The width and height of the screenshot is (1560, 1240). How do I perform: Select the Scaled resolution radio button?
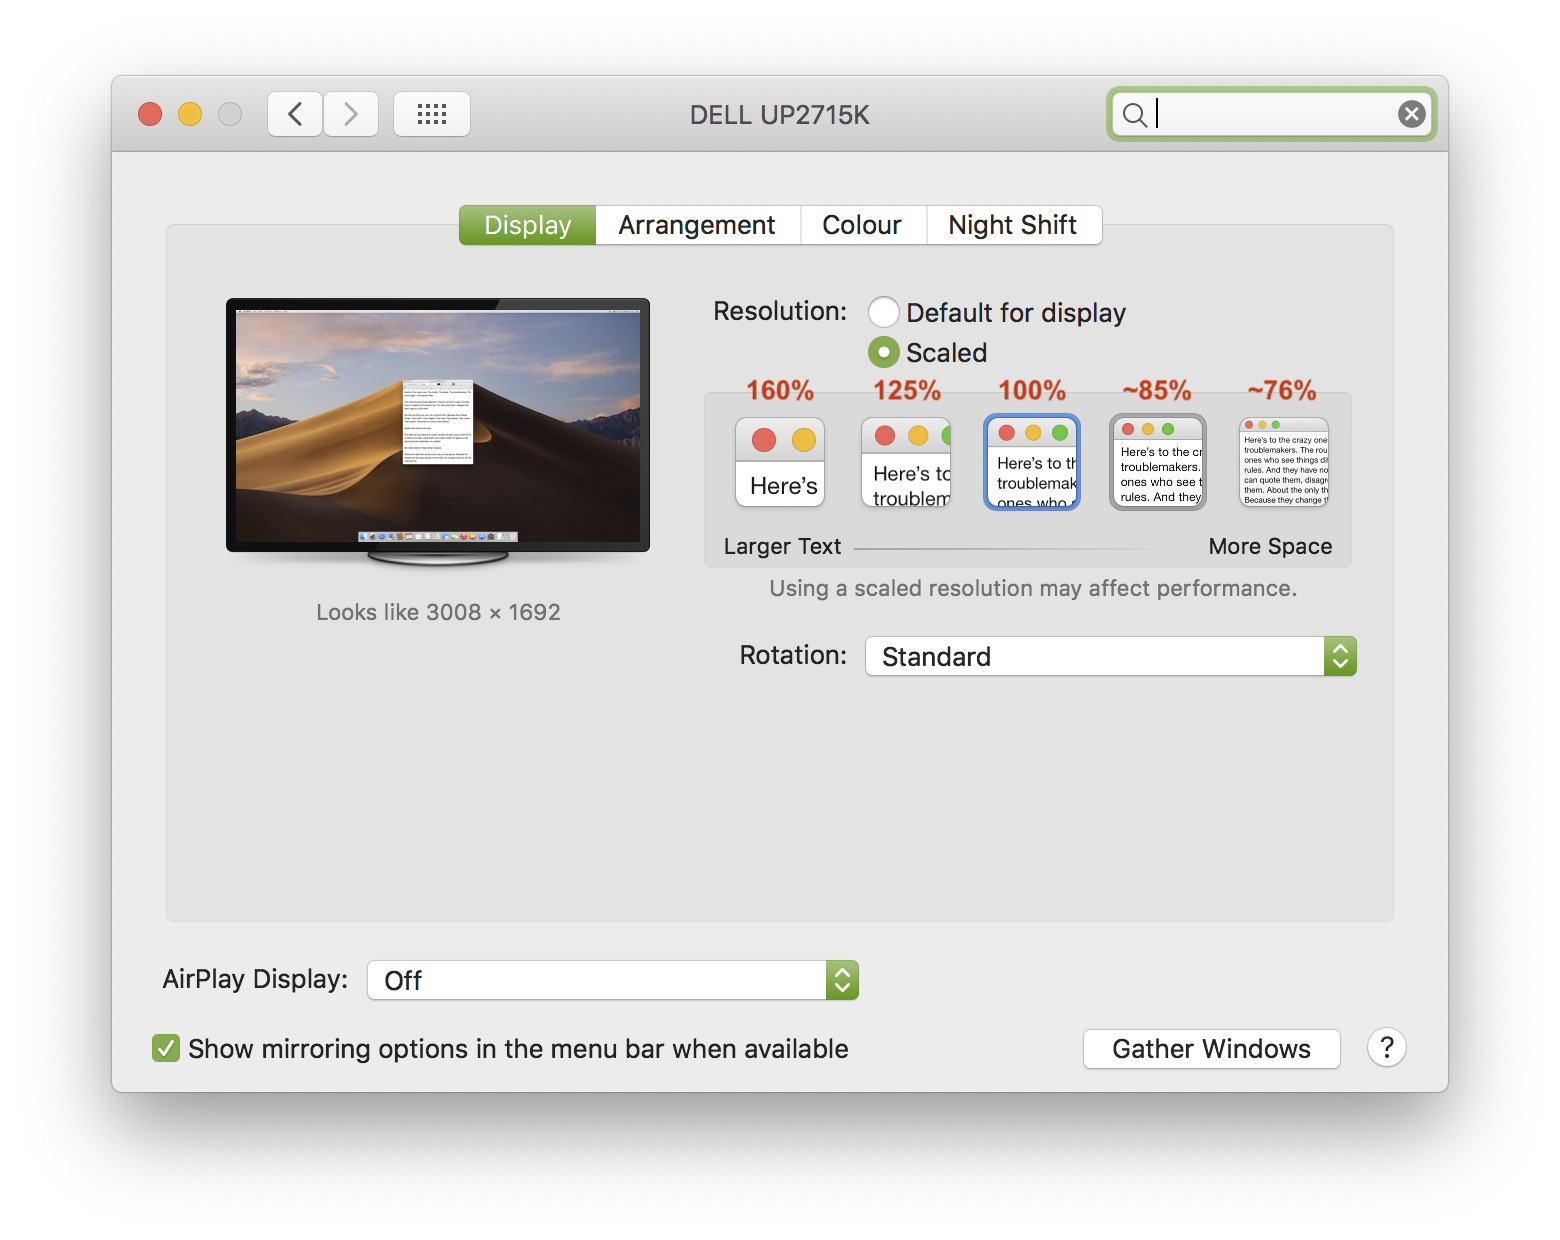[883, 352]
